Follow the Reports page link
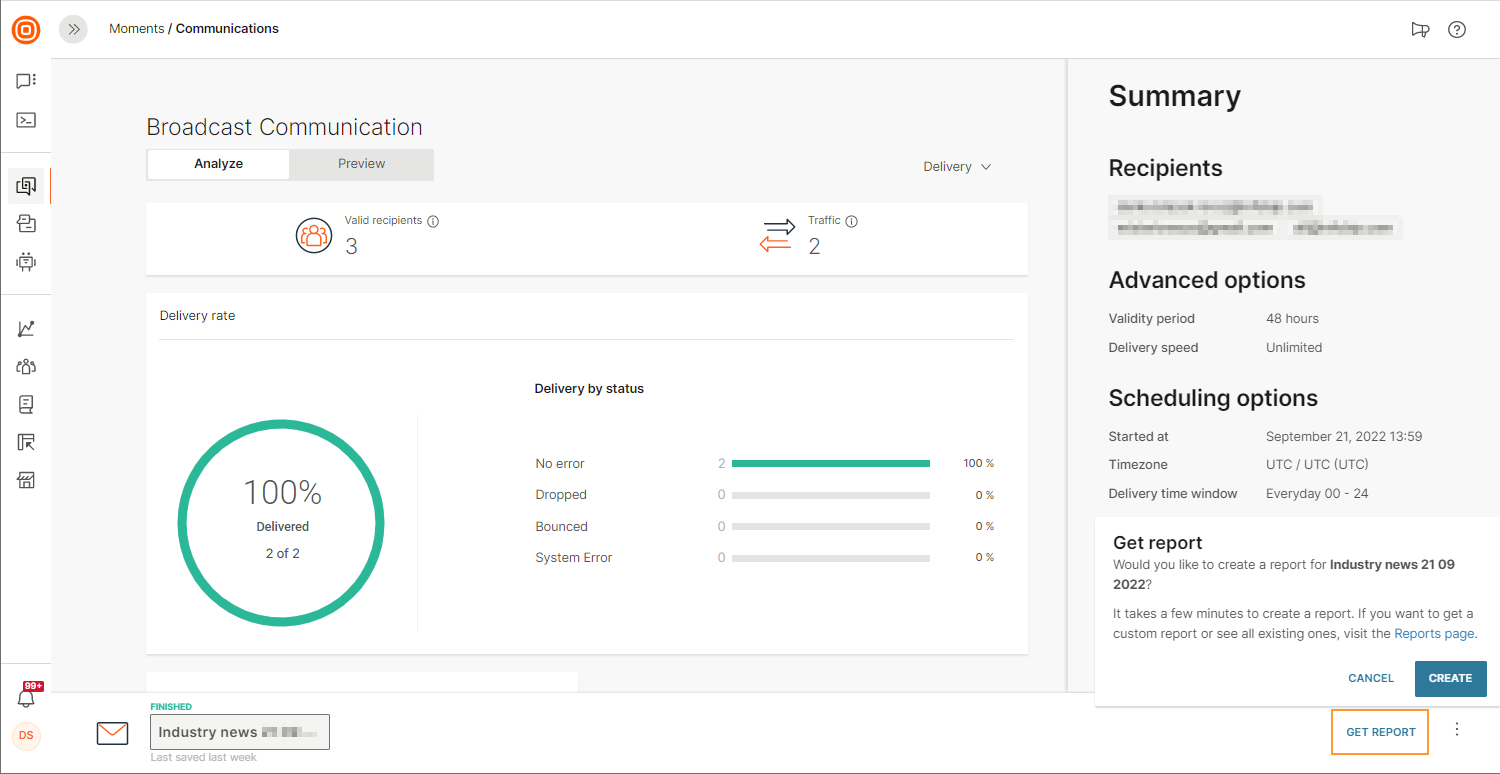This screenshot has height=774, width=1500. 1434,633
